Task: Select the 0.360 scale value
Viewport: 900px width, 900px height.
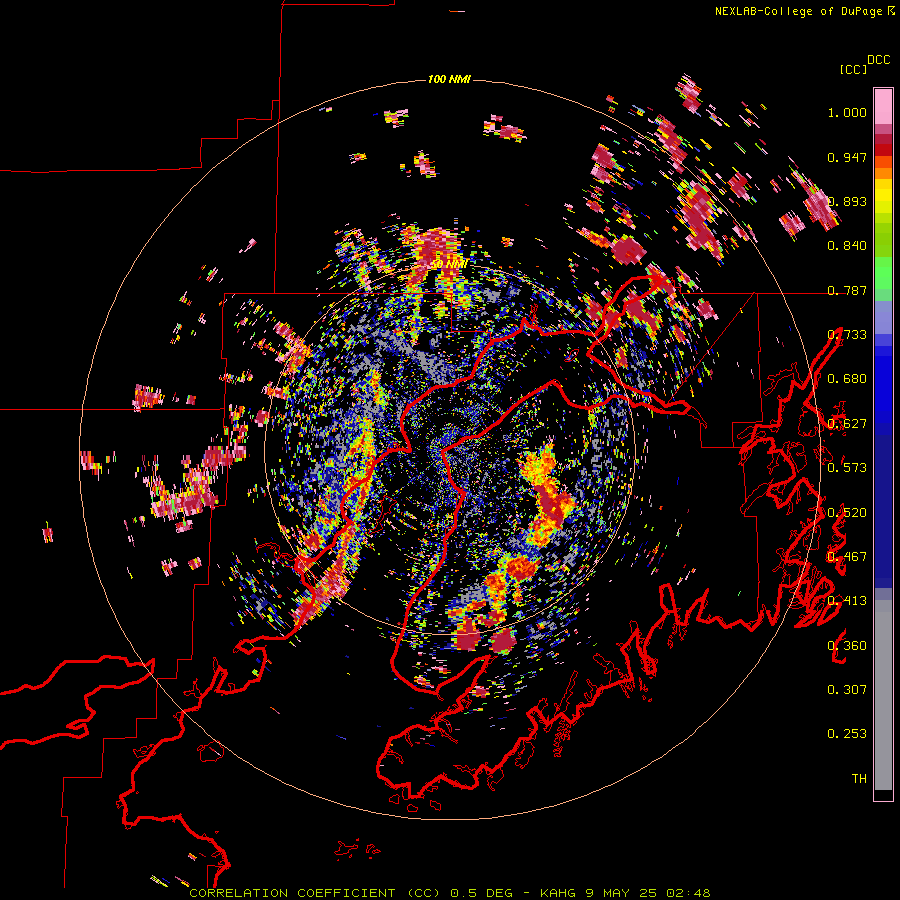Action: [x=847, y=646]
